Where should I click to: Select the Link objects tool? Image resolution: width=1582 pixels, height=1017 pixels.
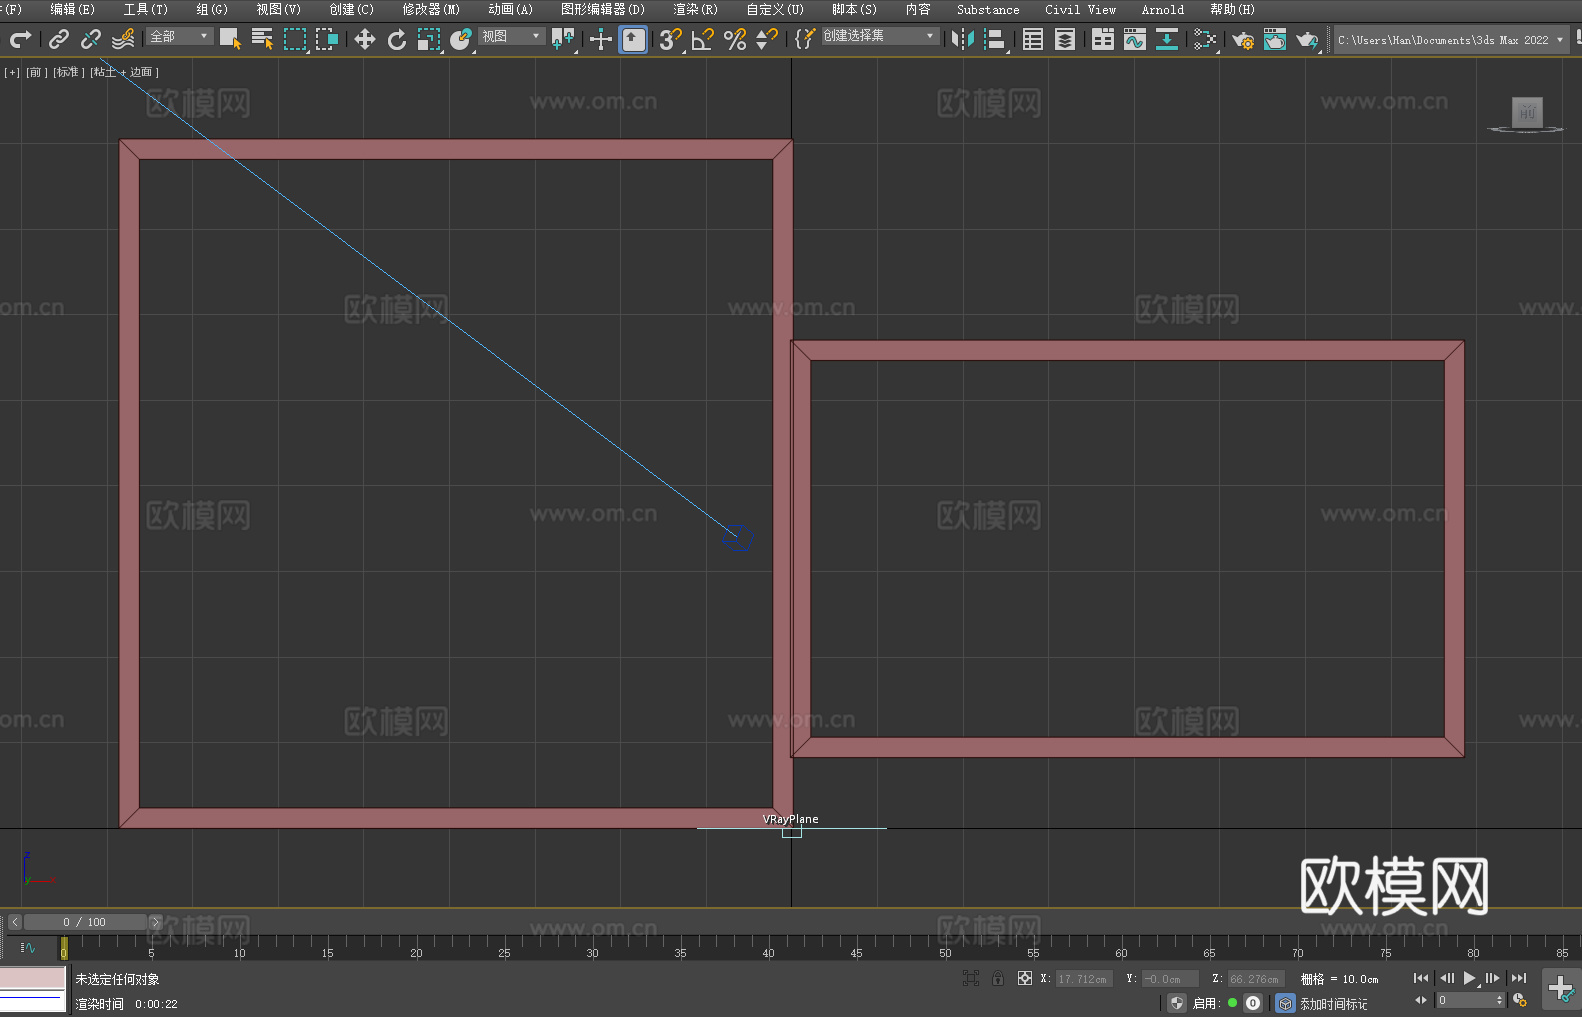pos(59,39)
